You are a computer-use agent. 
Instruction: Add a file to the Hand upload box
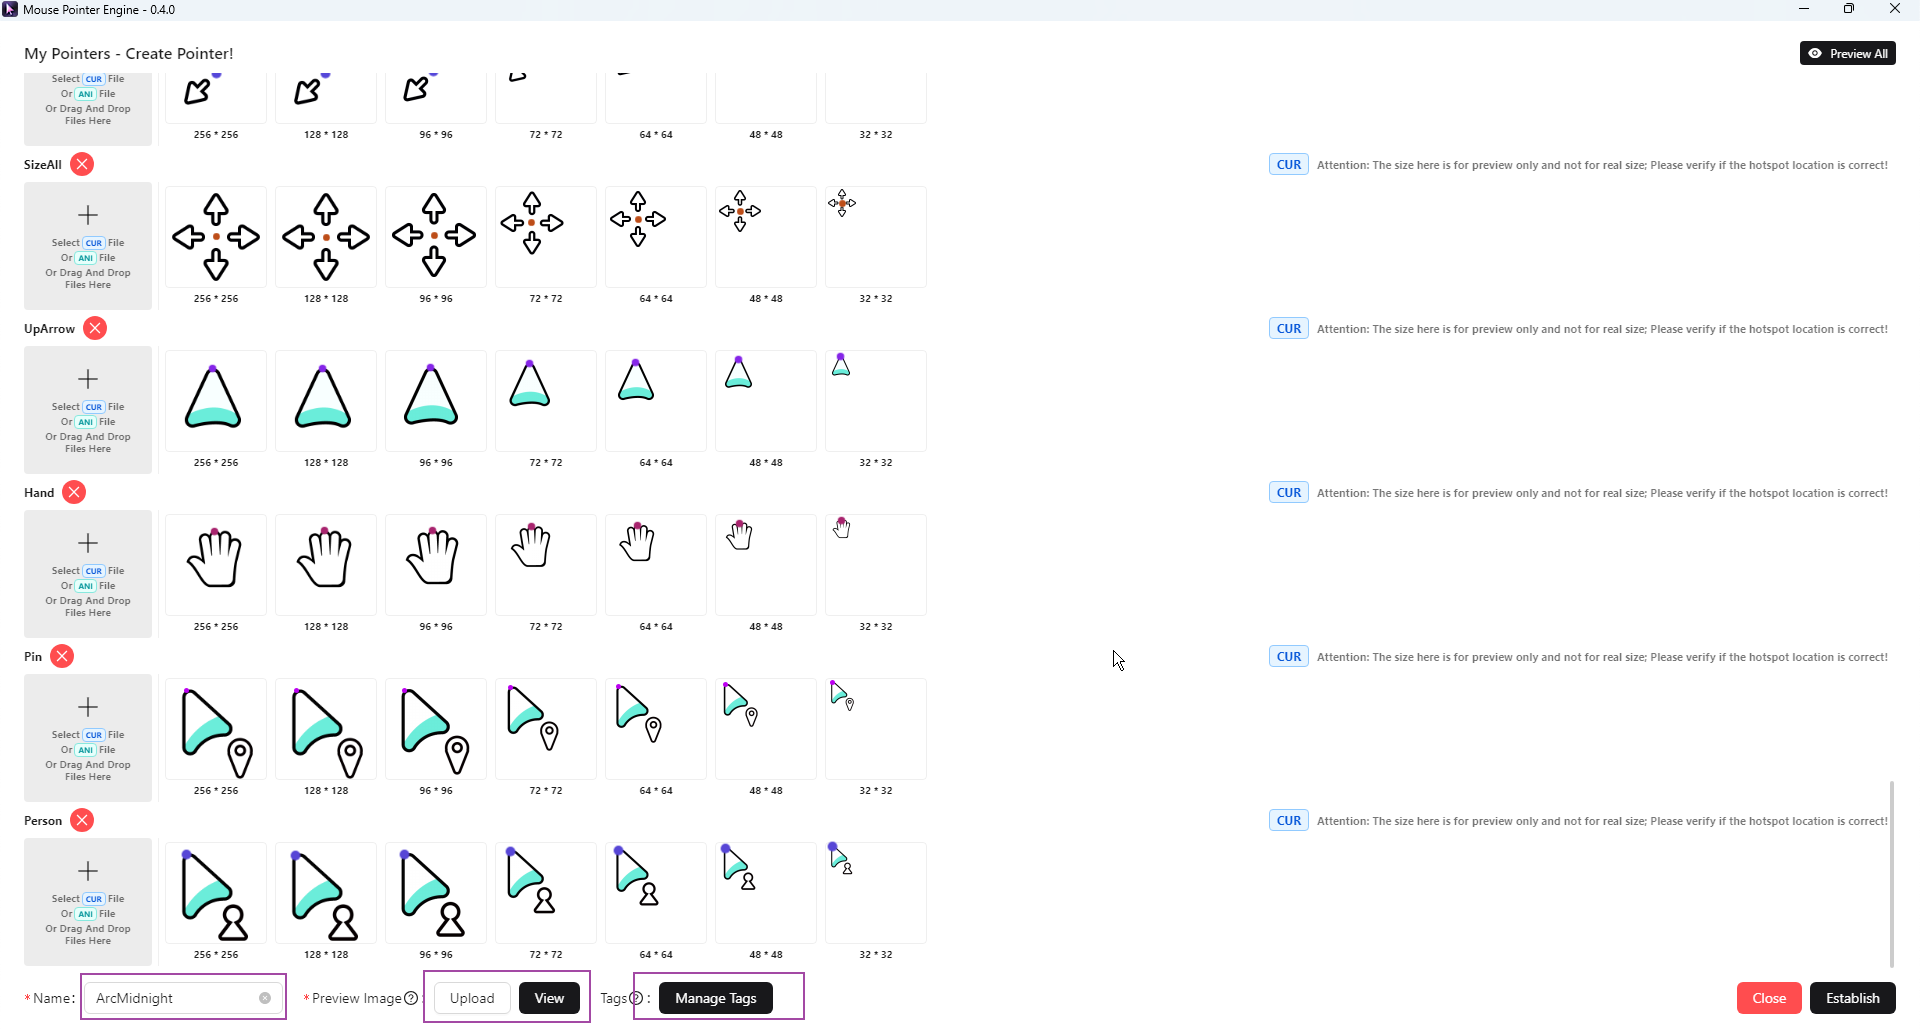[x=88, y=573]
